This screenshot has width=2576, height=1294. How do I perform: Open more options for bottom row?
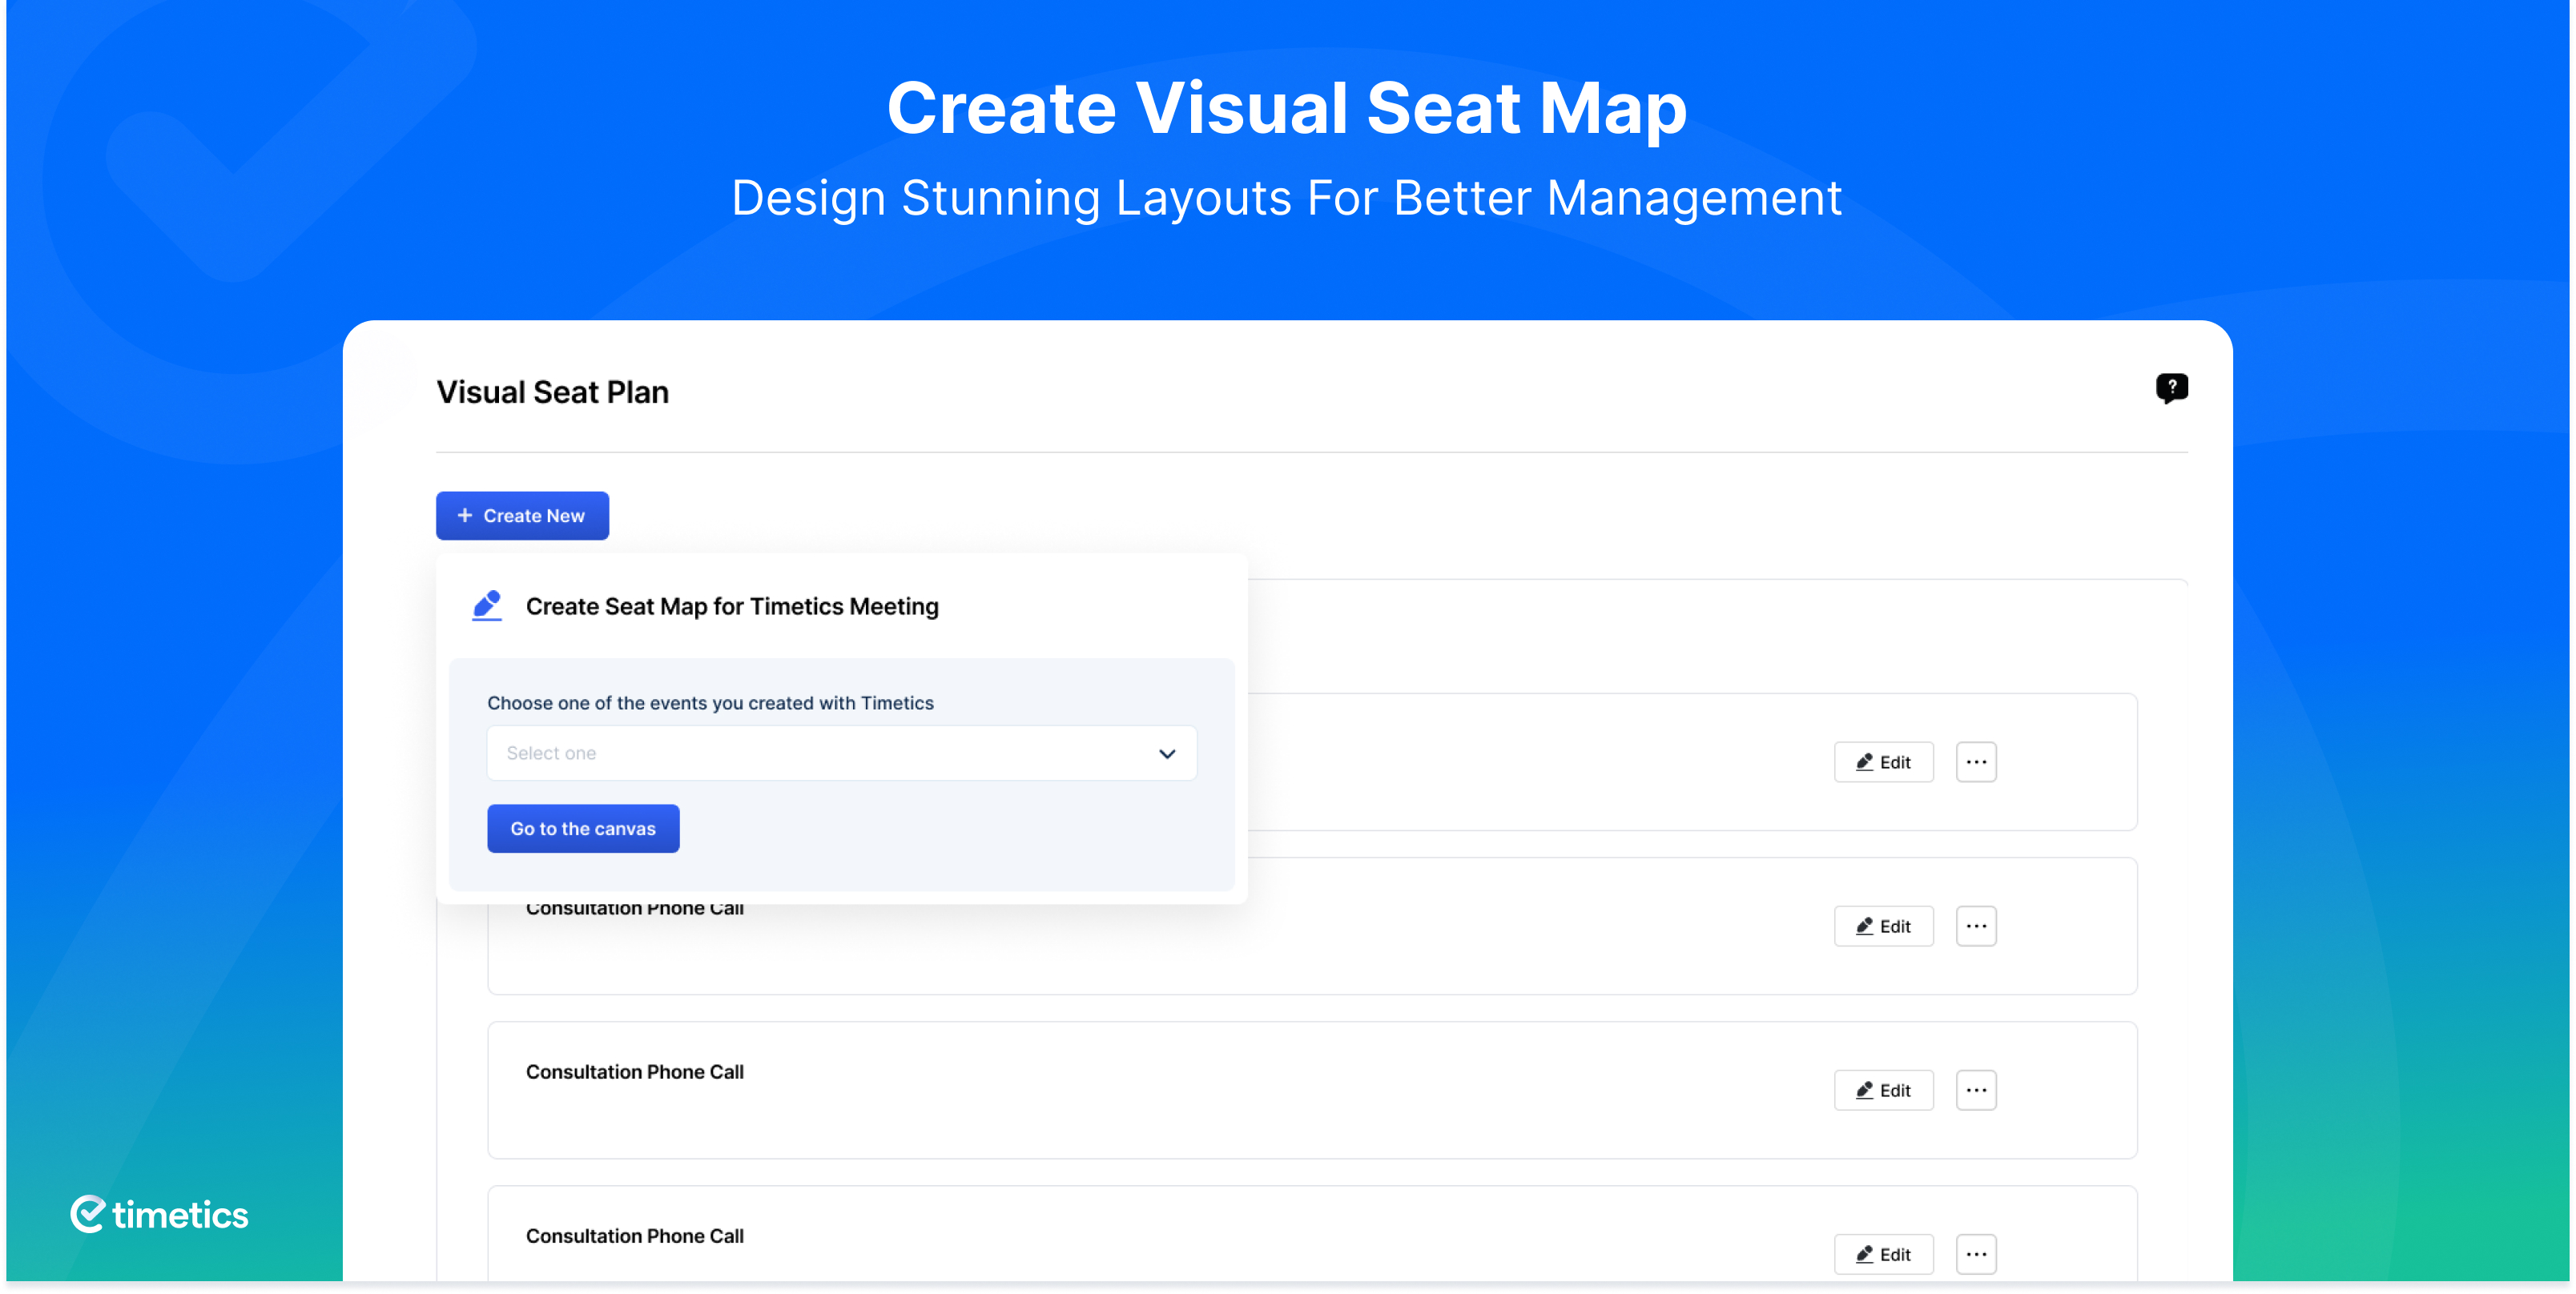[1976, 1254]
